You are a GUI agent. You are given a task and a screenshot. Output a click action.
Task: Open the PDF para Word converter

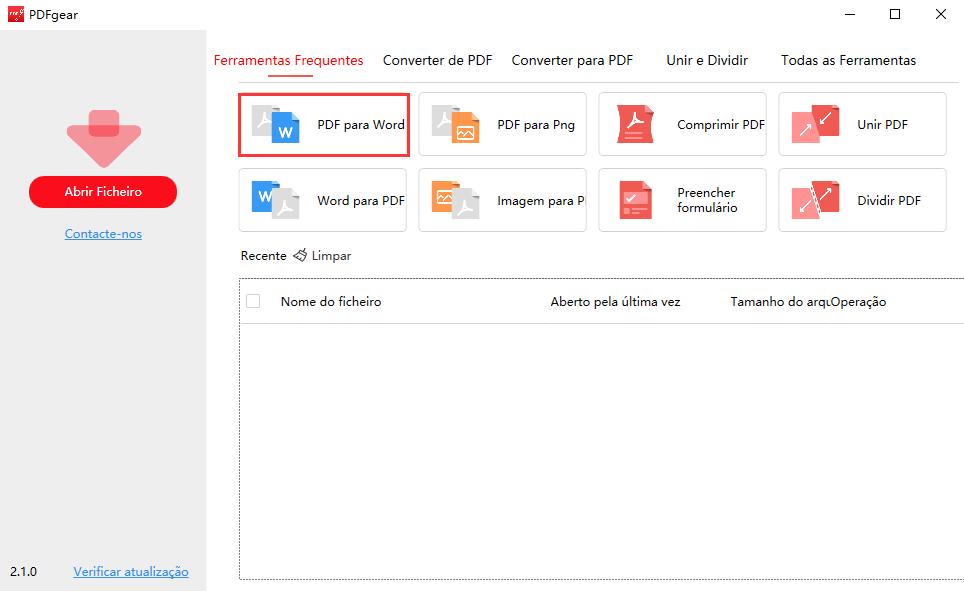(323, 124)
